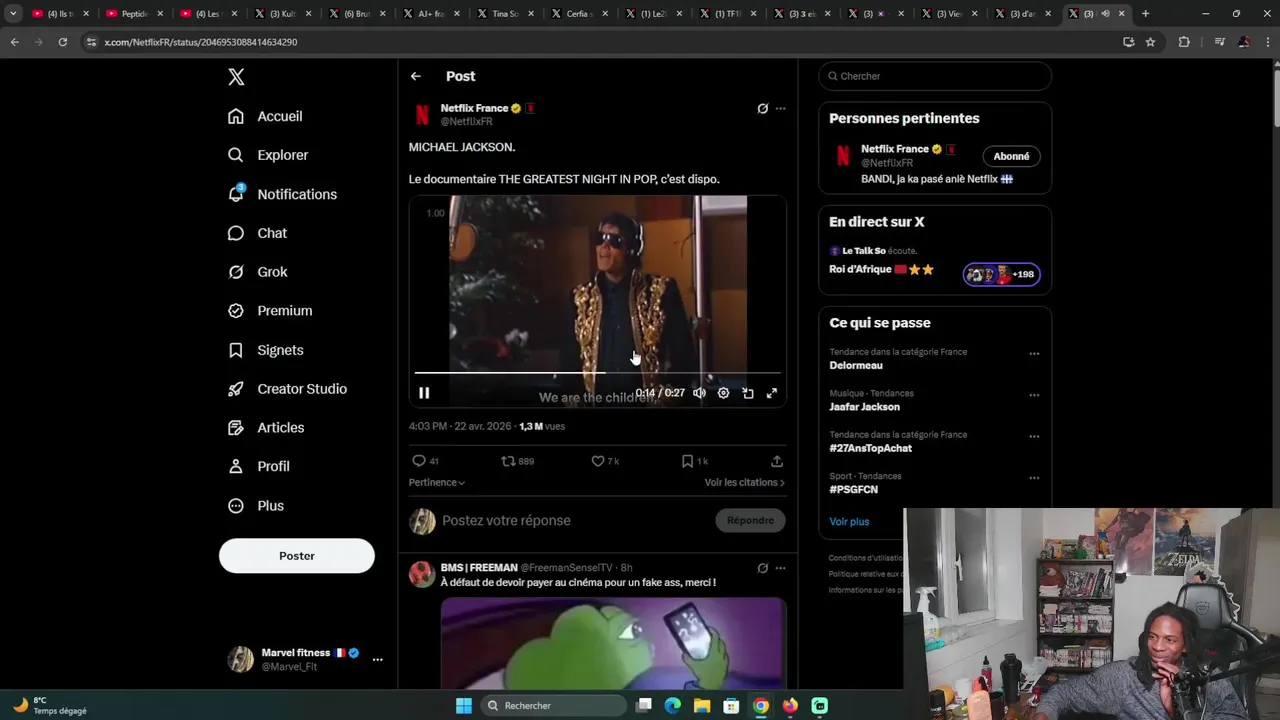Open more options on Netflix France post
1280x720 pixels.
(781, 108)
